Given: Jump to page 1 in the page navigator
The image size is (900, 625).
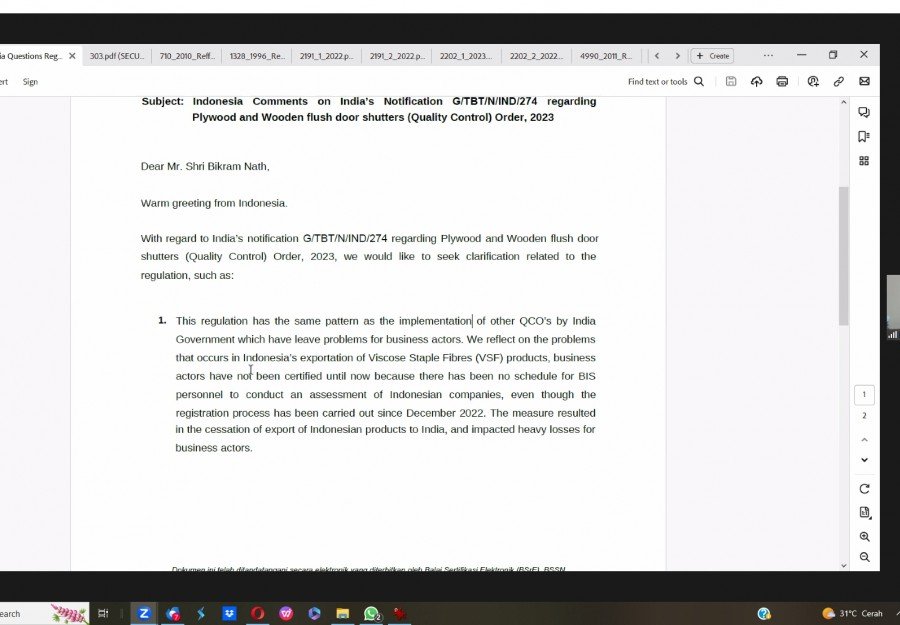Looking at the screenshot, I should point(864,394).
